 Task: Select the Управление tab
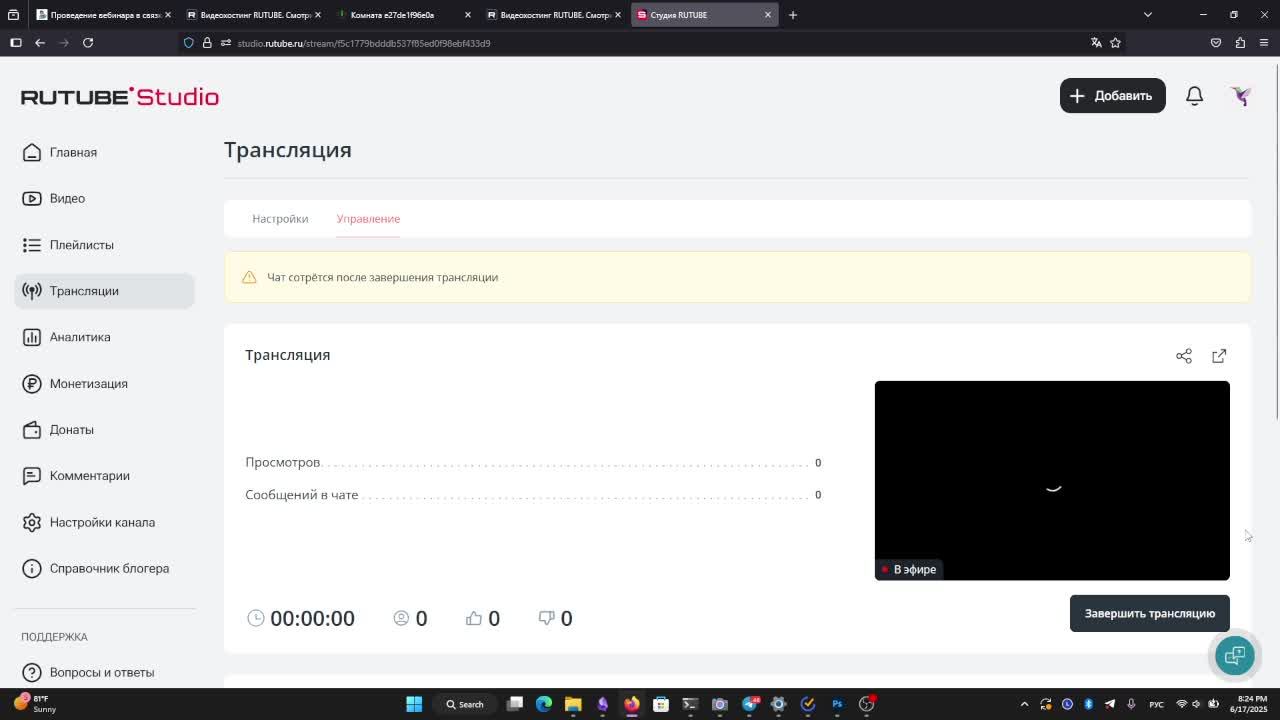pyautogui.click(x=368, y=218)
